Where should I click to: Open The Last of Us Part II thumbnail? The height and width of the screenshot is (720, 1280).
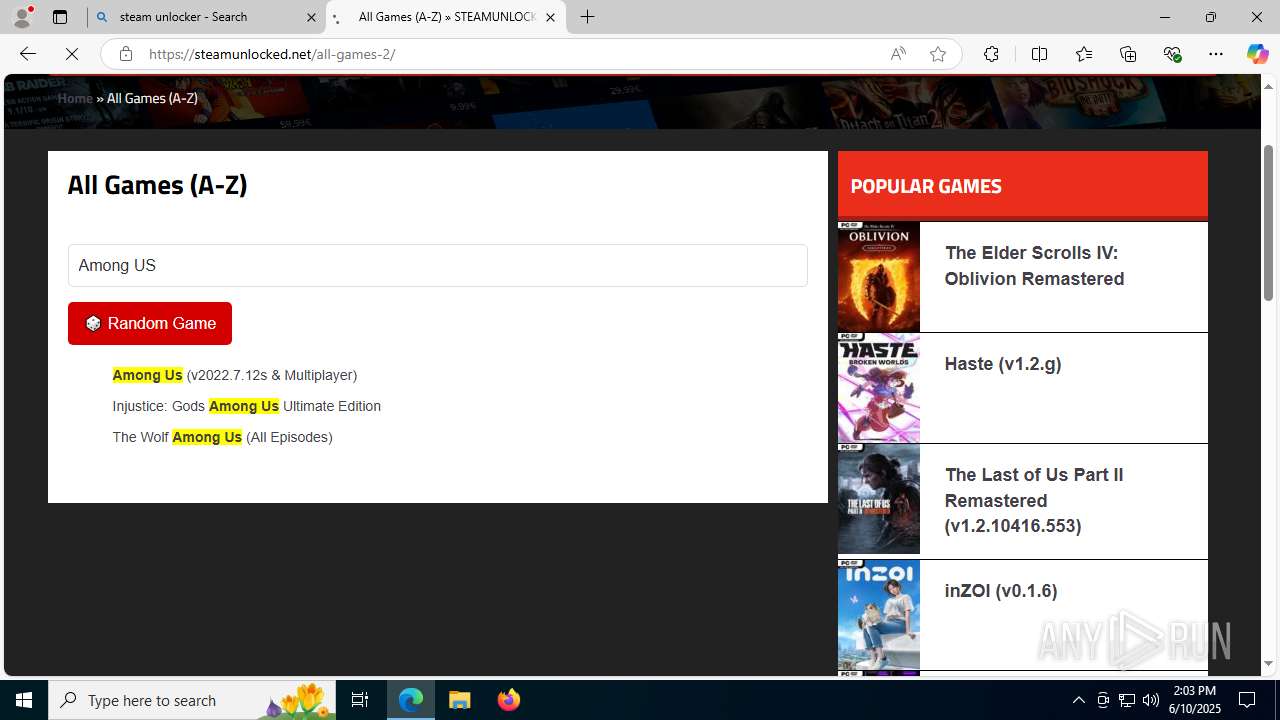tap(879, 499)
